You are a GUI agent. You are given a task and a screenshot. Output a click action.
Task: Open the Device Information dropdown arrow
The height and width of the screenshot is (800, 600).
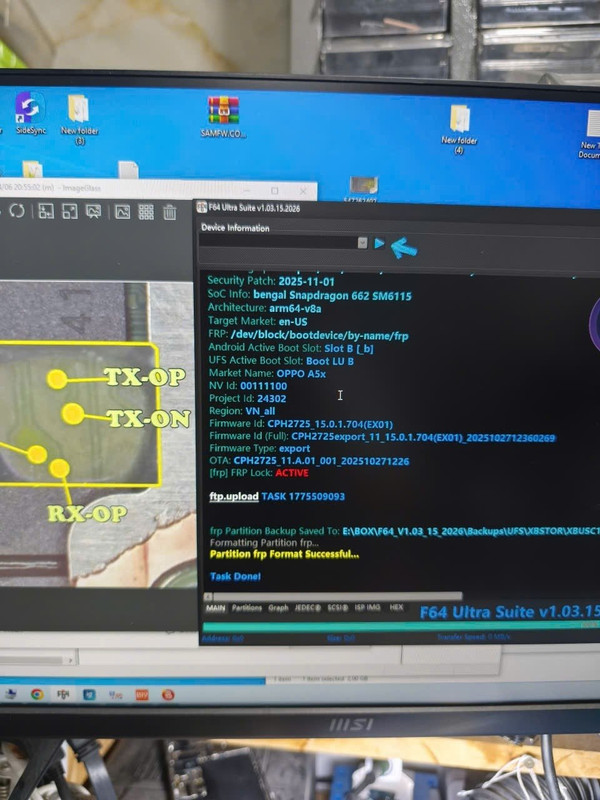click(362, 243)
